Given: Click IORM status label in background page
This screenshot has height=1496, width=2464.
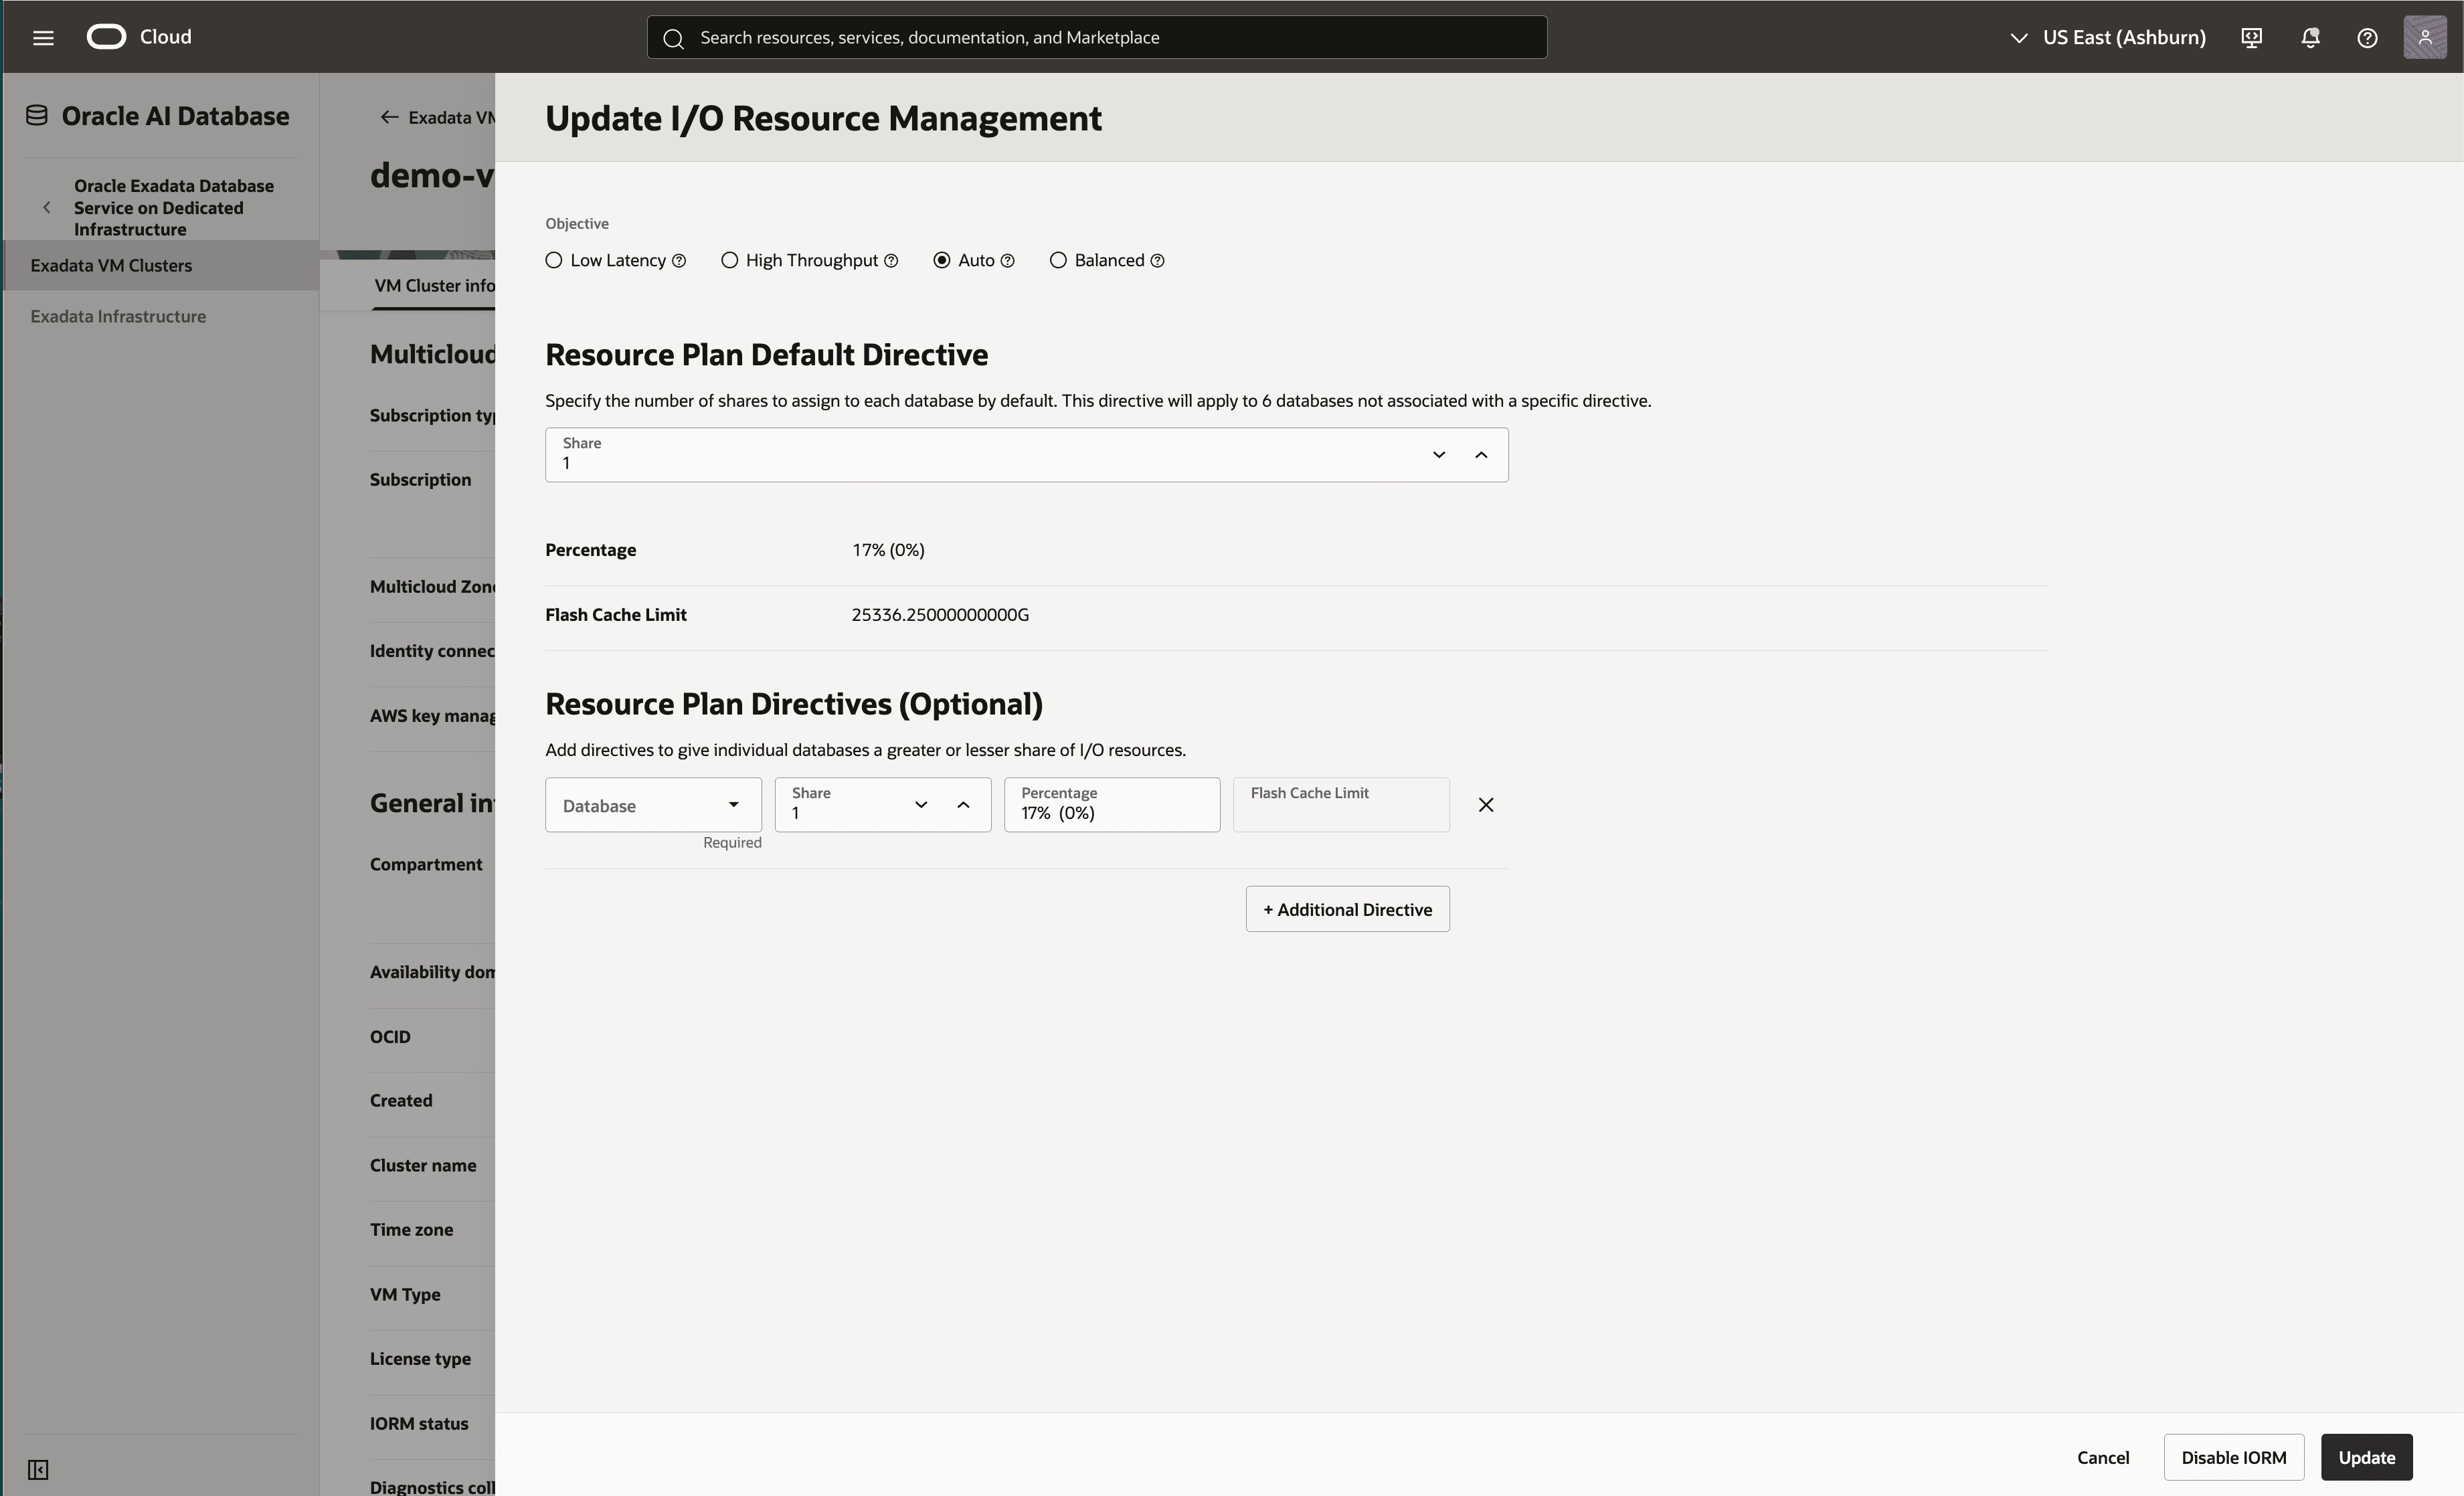Looking at the screenshot, I should point(419,1423).
